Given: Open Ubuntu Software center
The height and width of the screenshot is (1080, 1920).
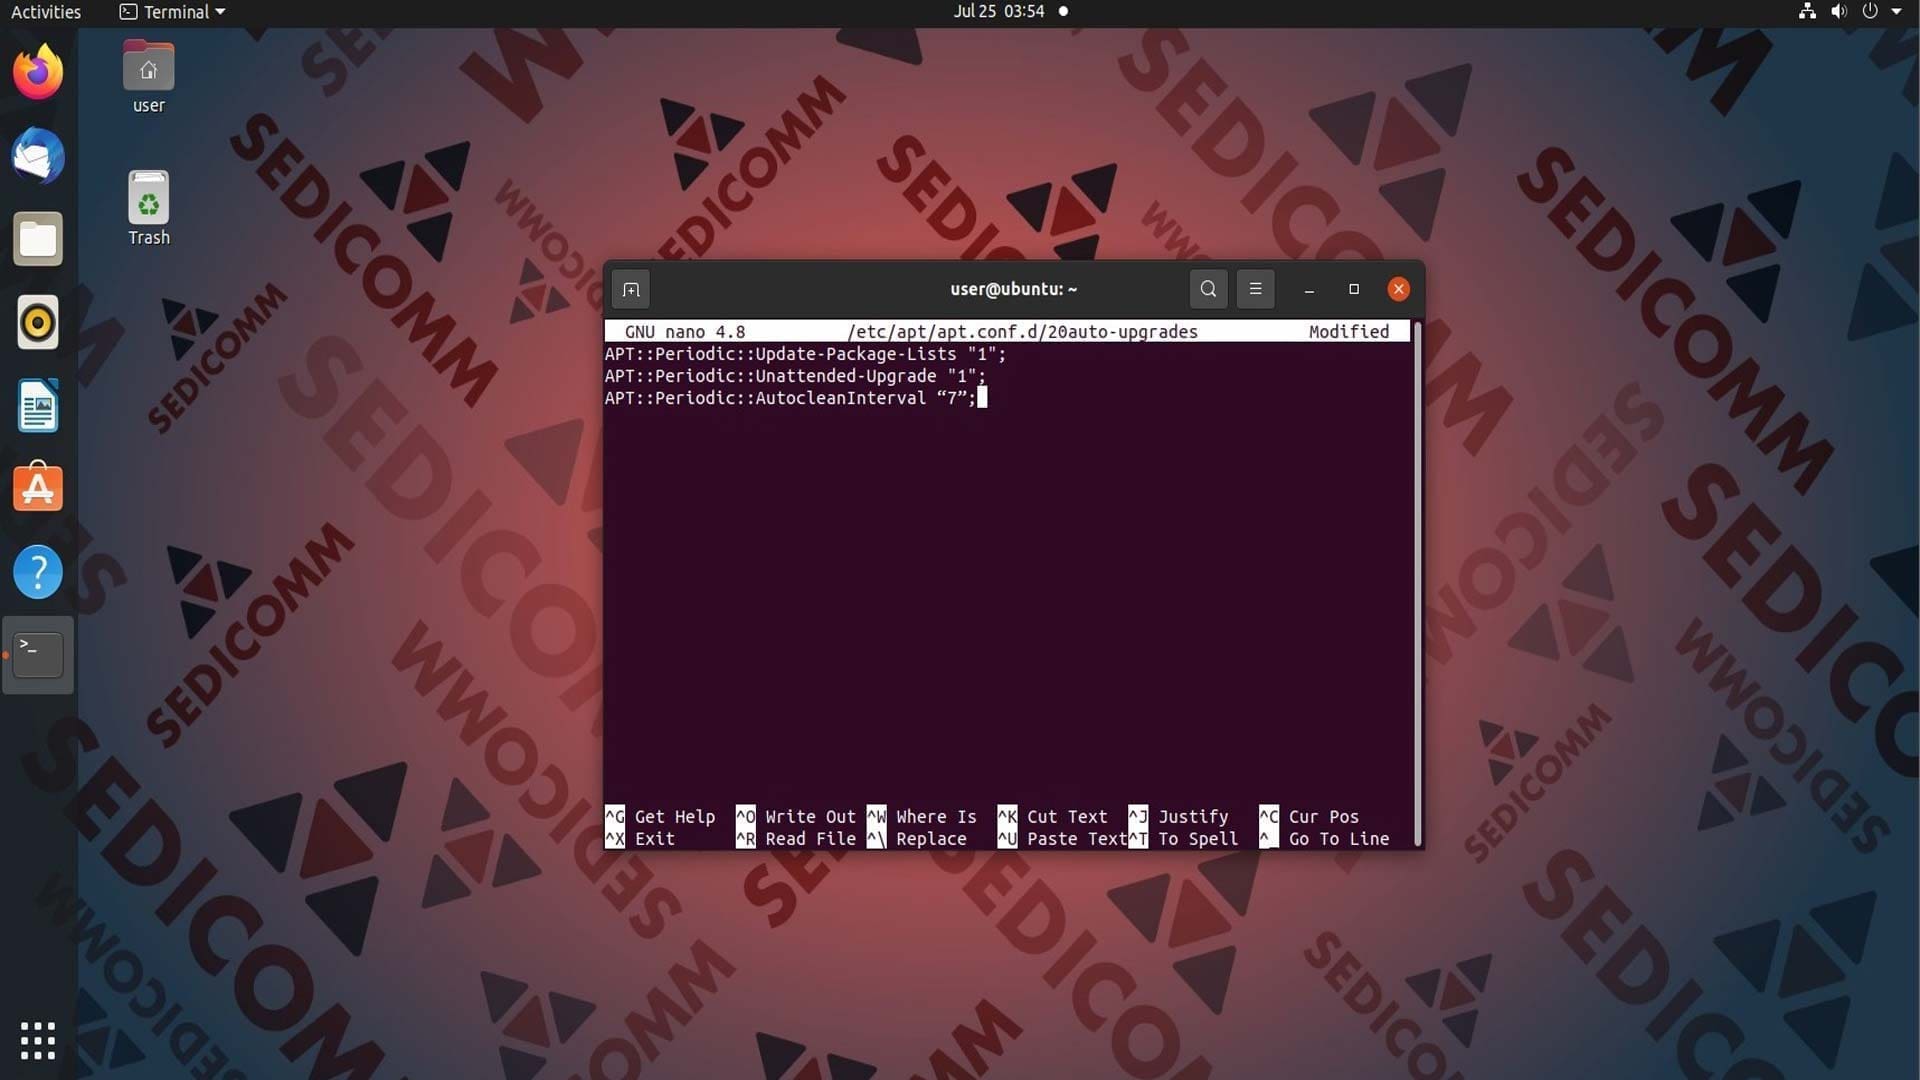Looking at the screenshot, I should point(38,488).
